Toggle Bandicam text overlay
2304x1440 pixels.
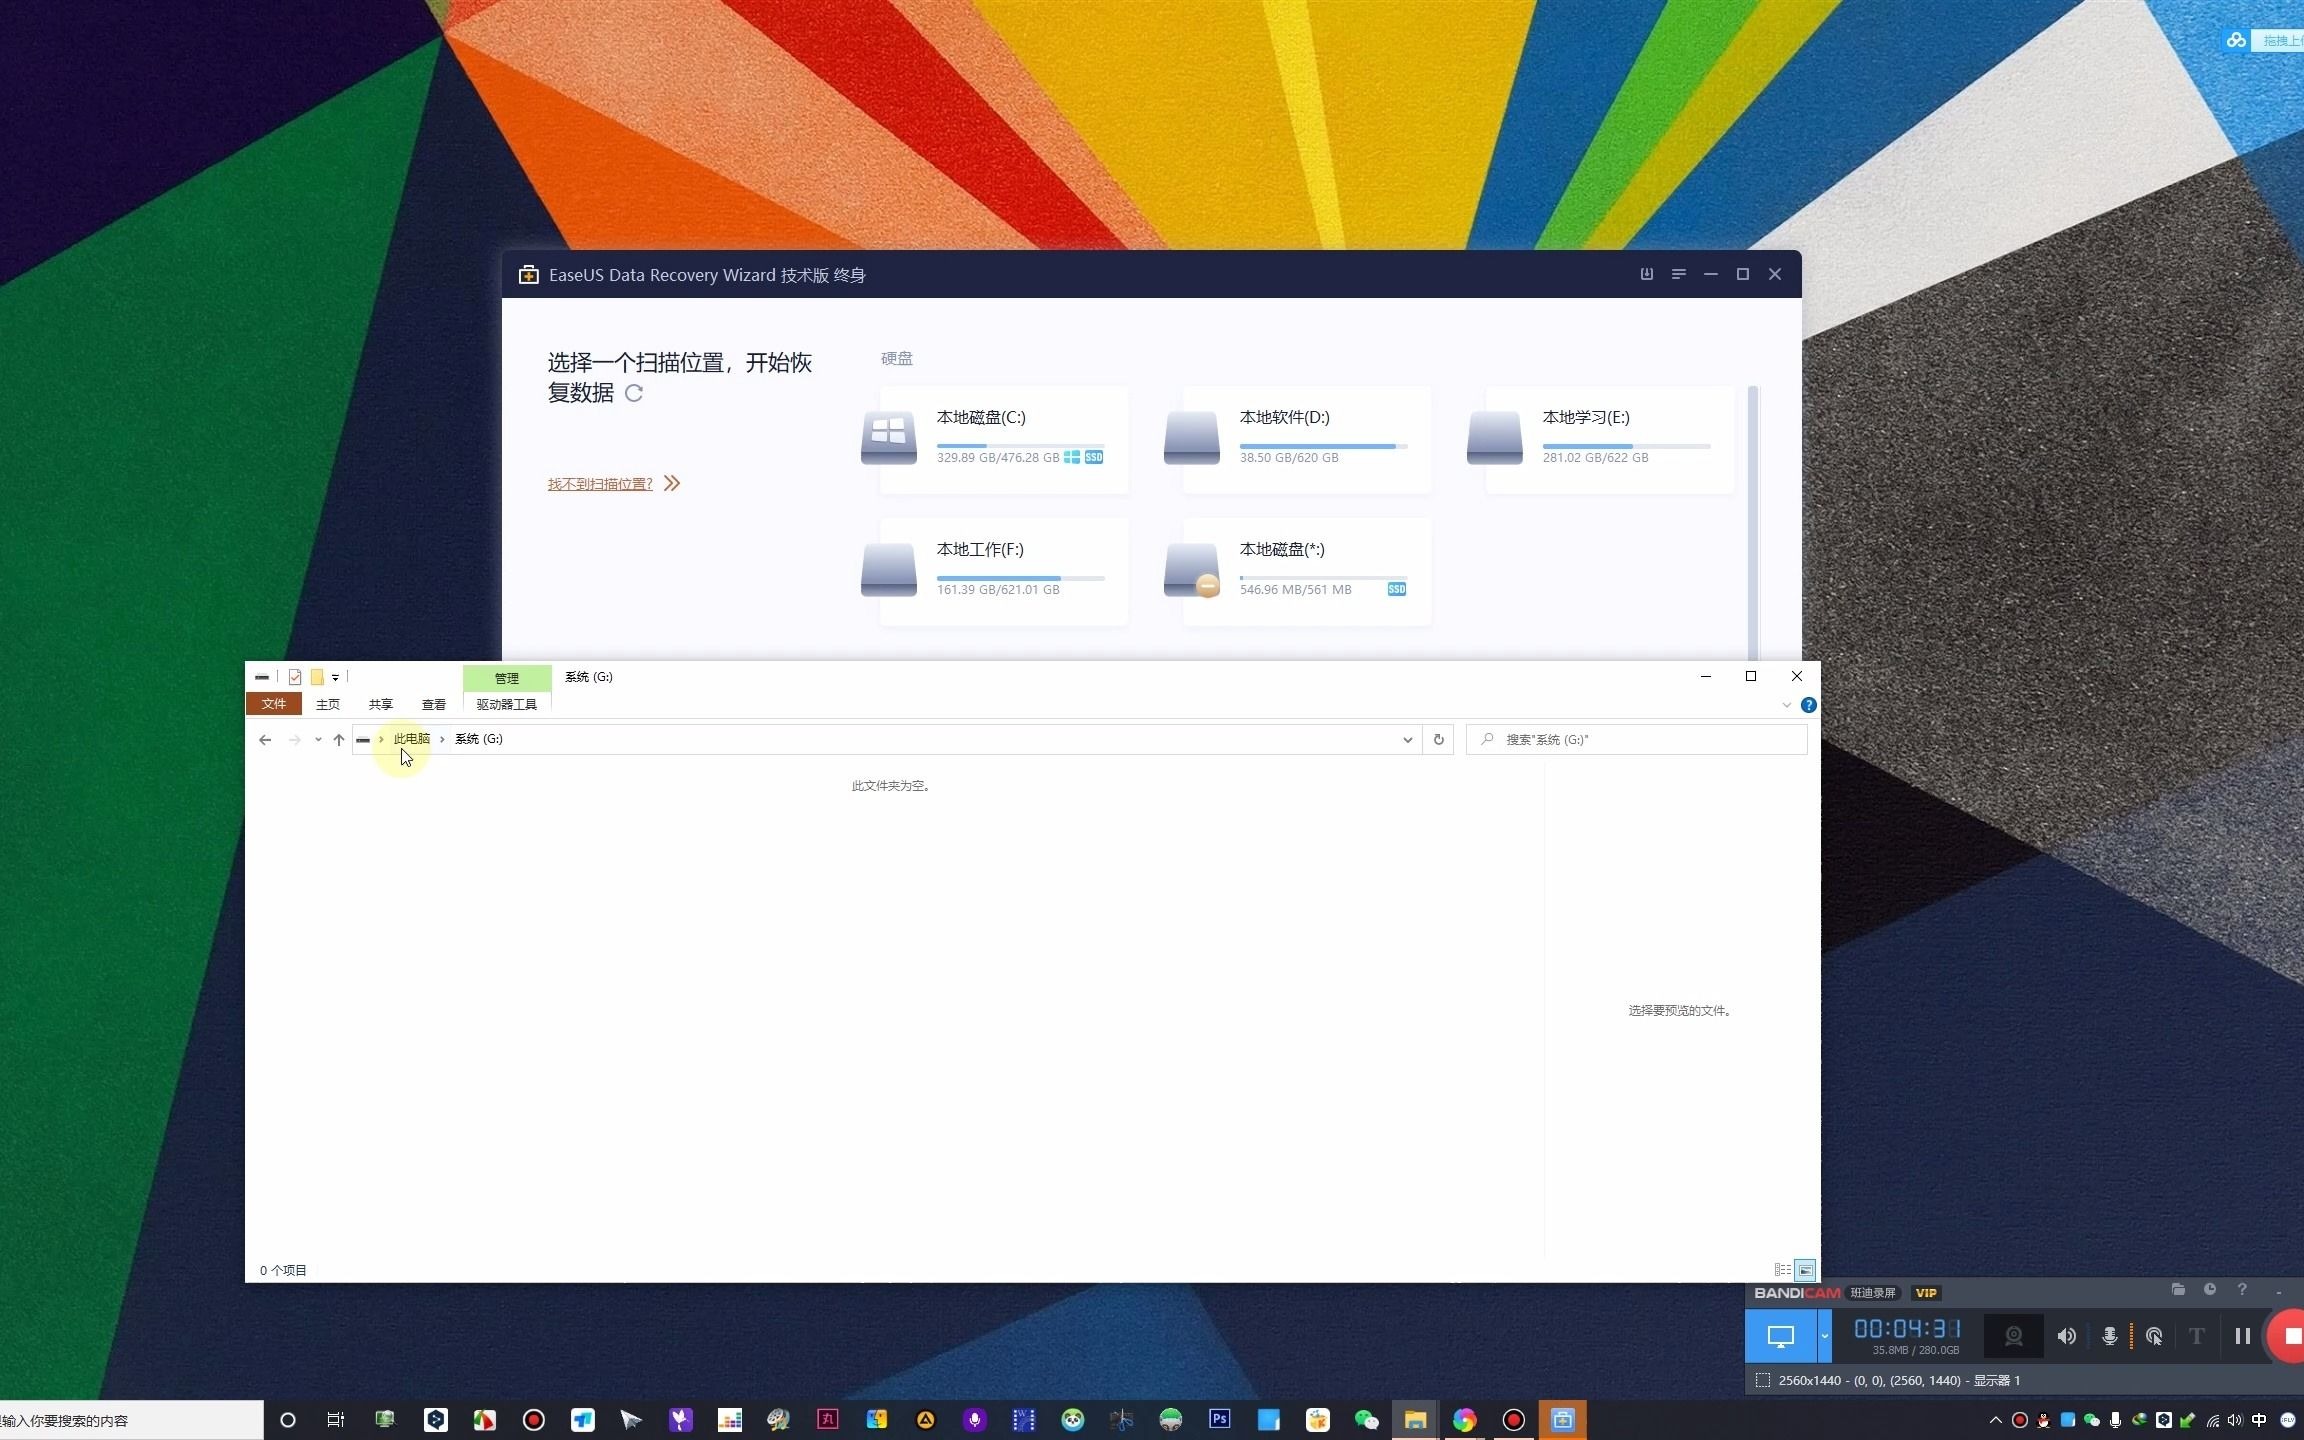(2197, 1336)
